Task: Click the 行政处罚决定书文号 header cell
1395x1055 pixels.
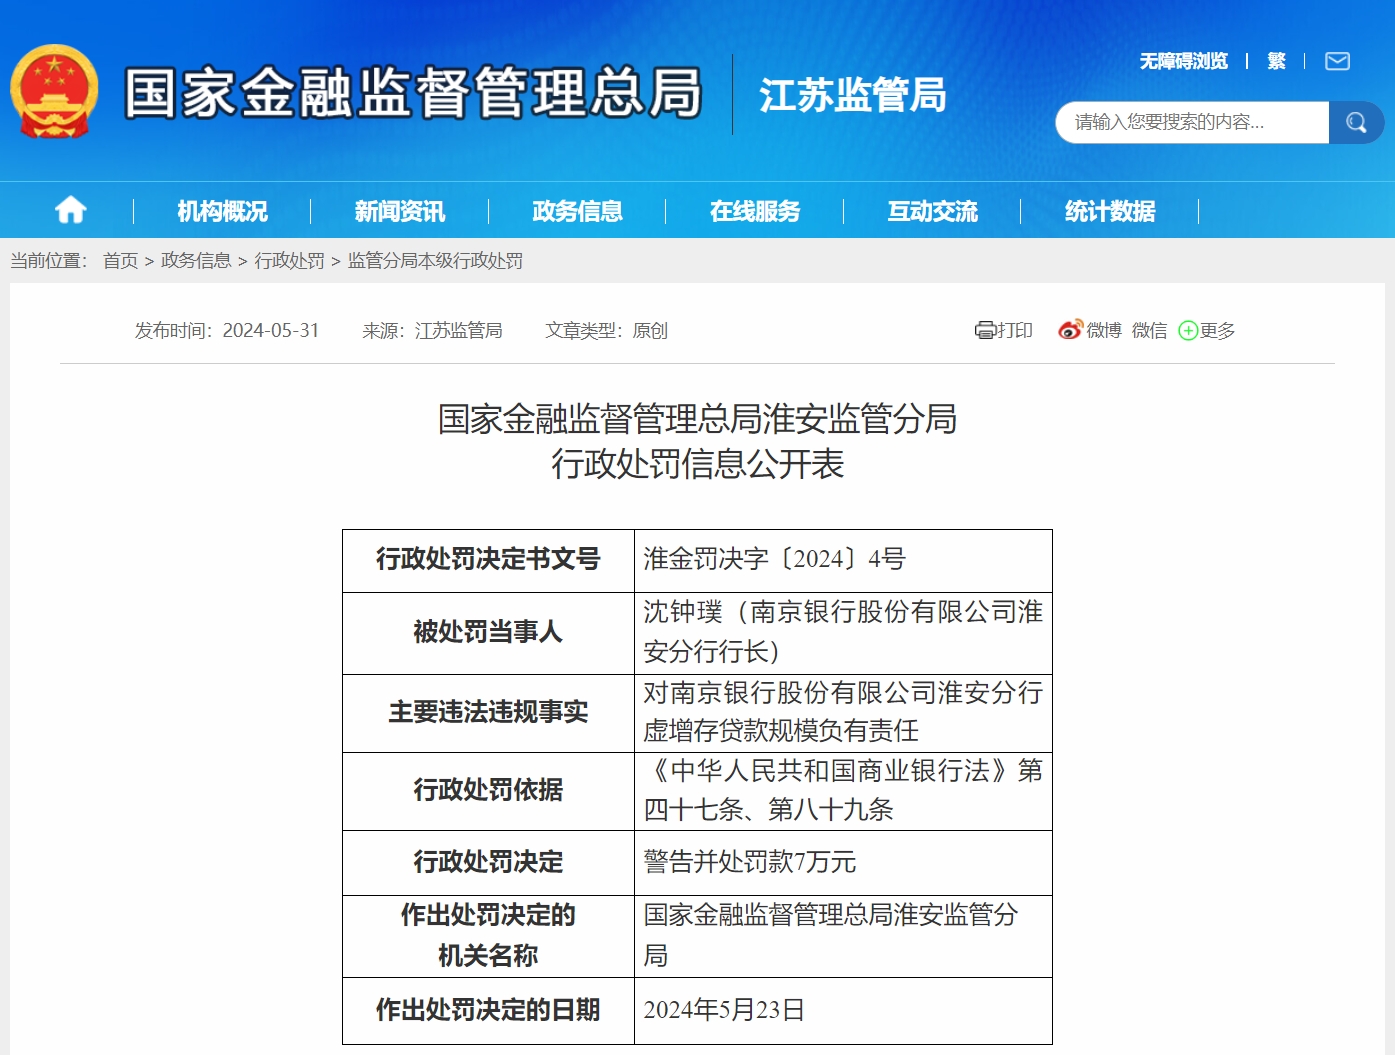Action: point(488,560)
